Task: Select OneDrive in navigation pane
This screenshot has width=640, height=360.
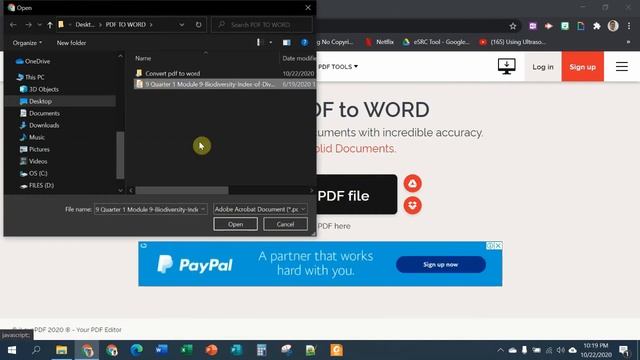Action: (33, 61)
